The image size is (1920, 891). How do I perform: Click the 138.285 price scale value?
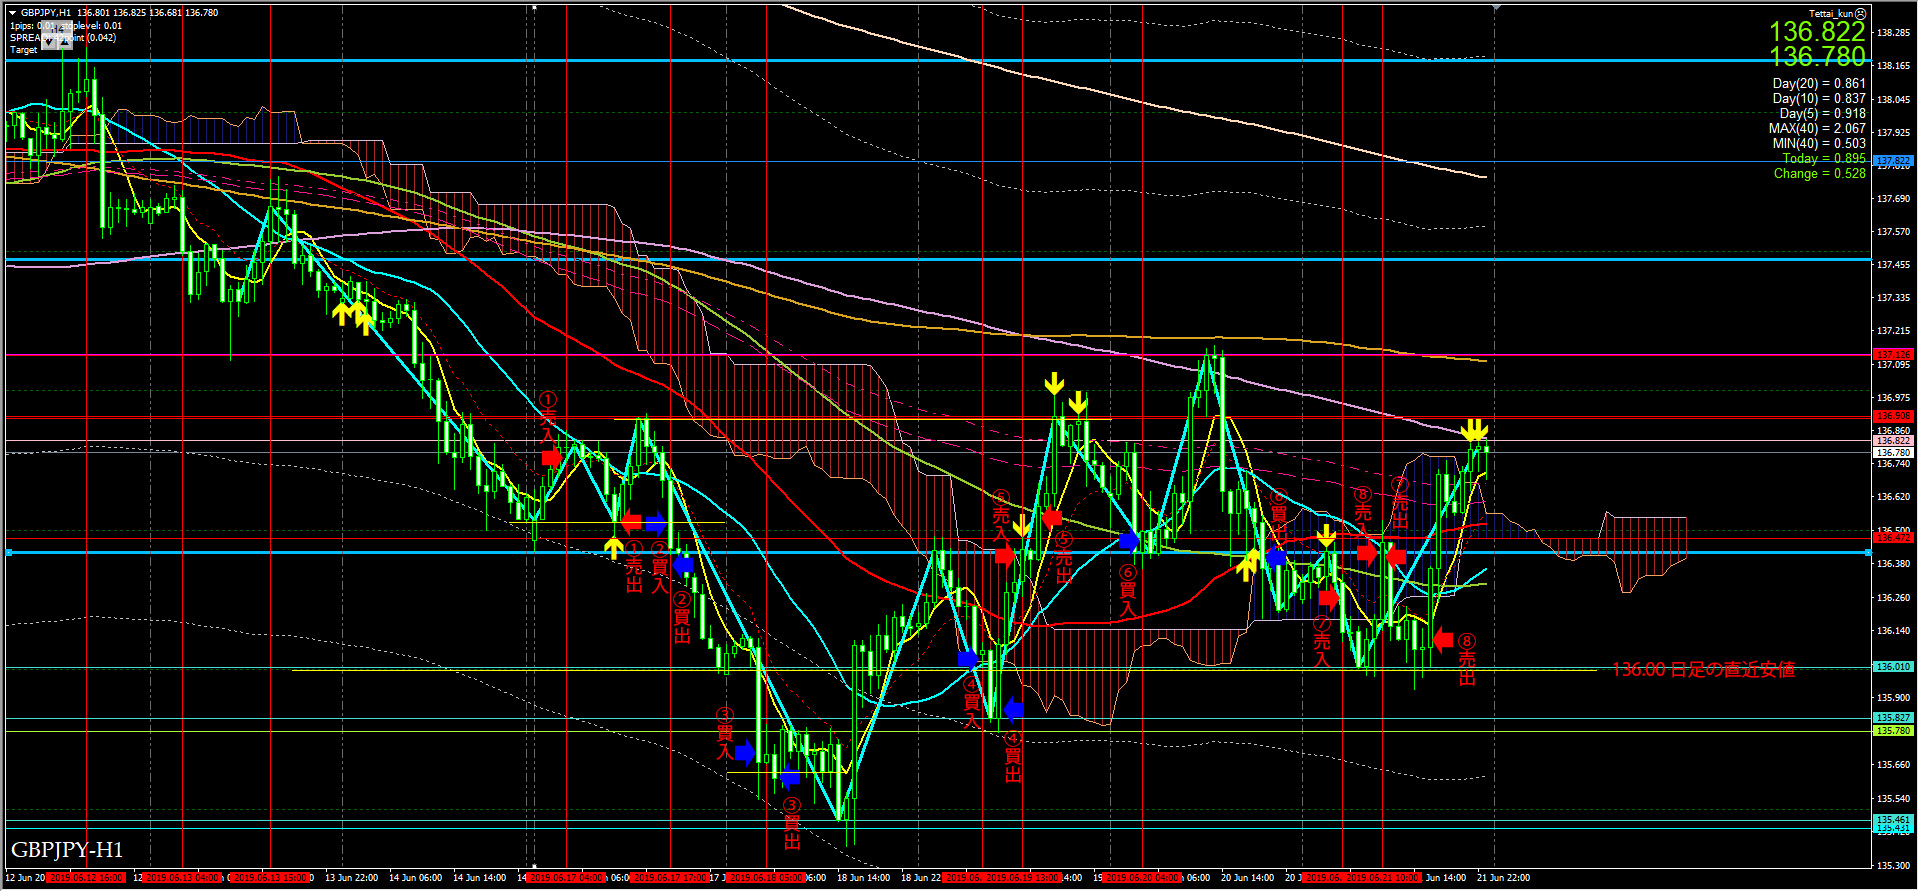[1893, 33]
